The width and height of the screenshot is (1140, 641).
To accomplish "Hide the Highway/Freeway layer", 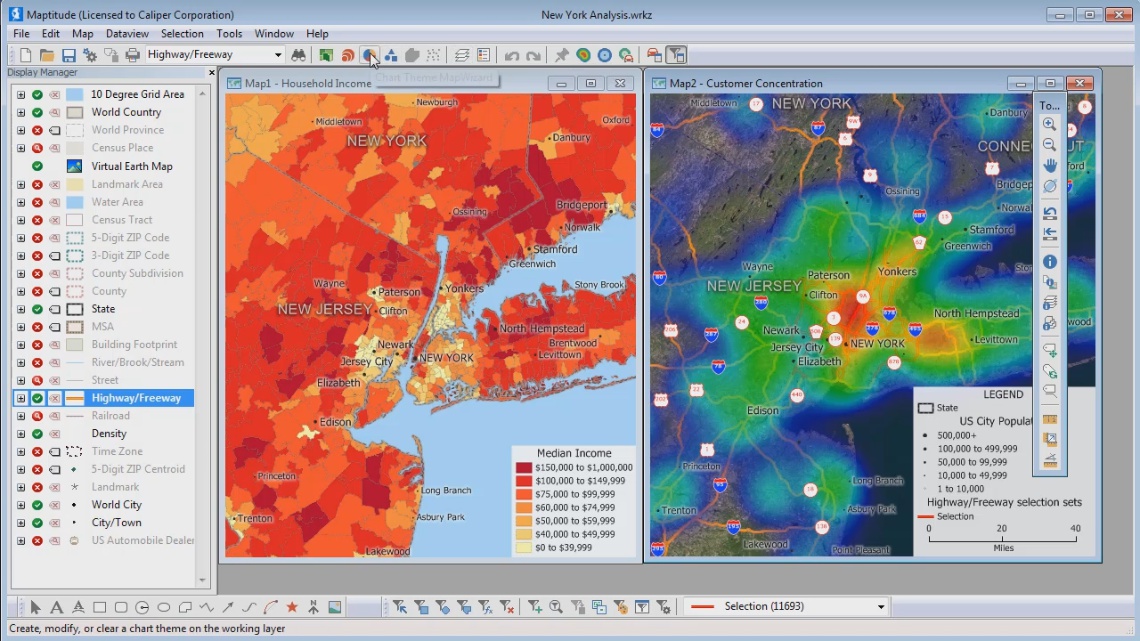I will click(x=36, y=397).
